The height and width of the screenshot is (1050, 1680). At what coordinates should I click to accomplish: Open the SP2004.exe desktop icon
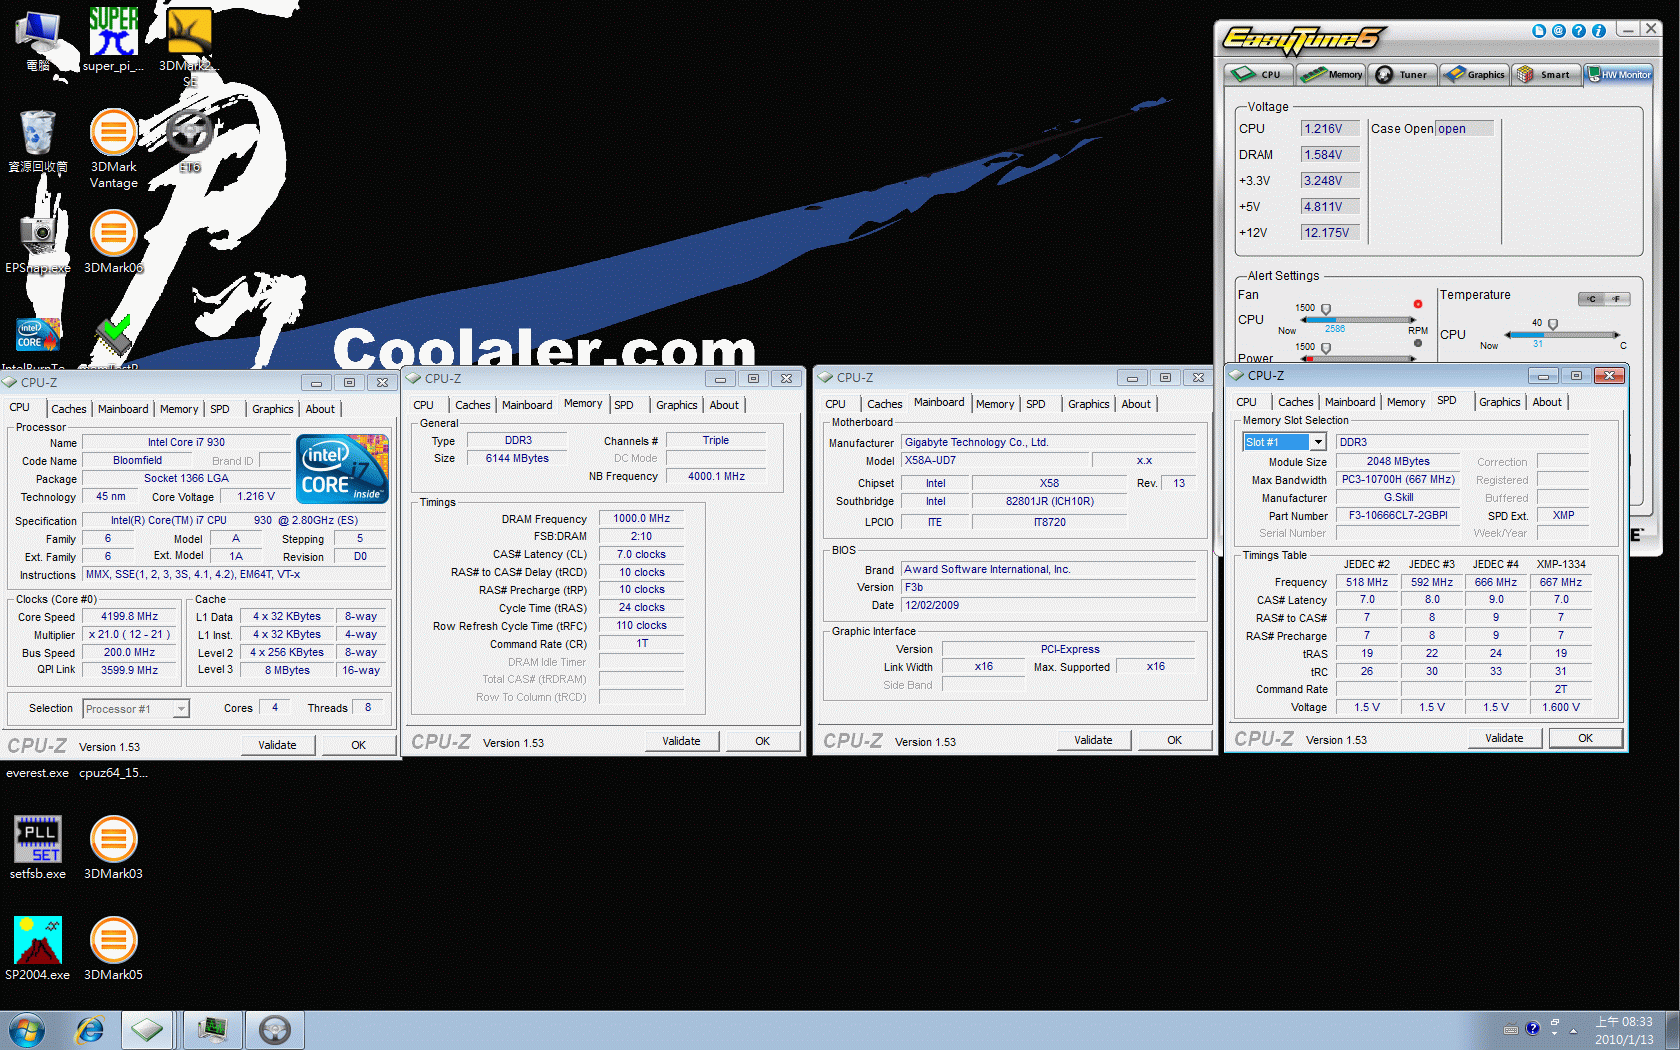[x=38, y=948]
